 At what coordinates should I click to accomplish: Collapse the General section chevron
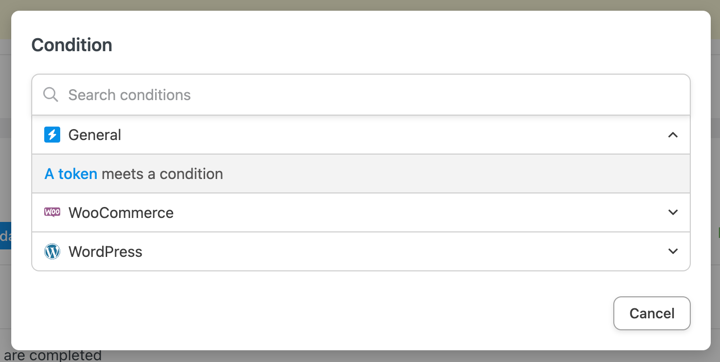click(673, 135)
